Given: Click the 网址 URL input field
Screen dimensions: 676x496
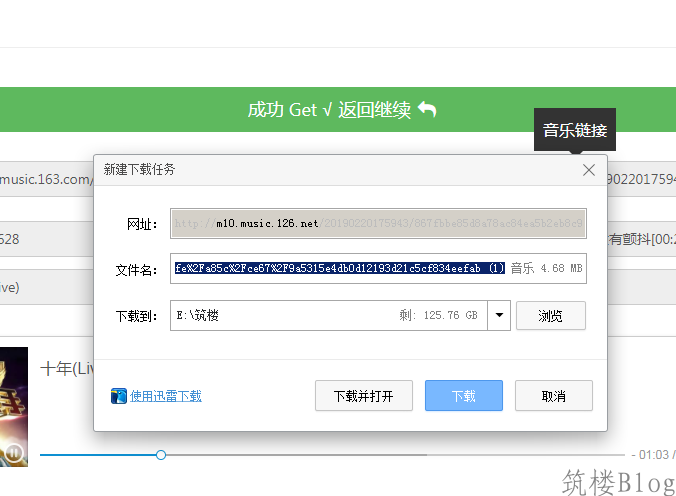Looking at the screenshot, I should [x=377, y=224].
